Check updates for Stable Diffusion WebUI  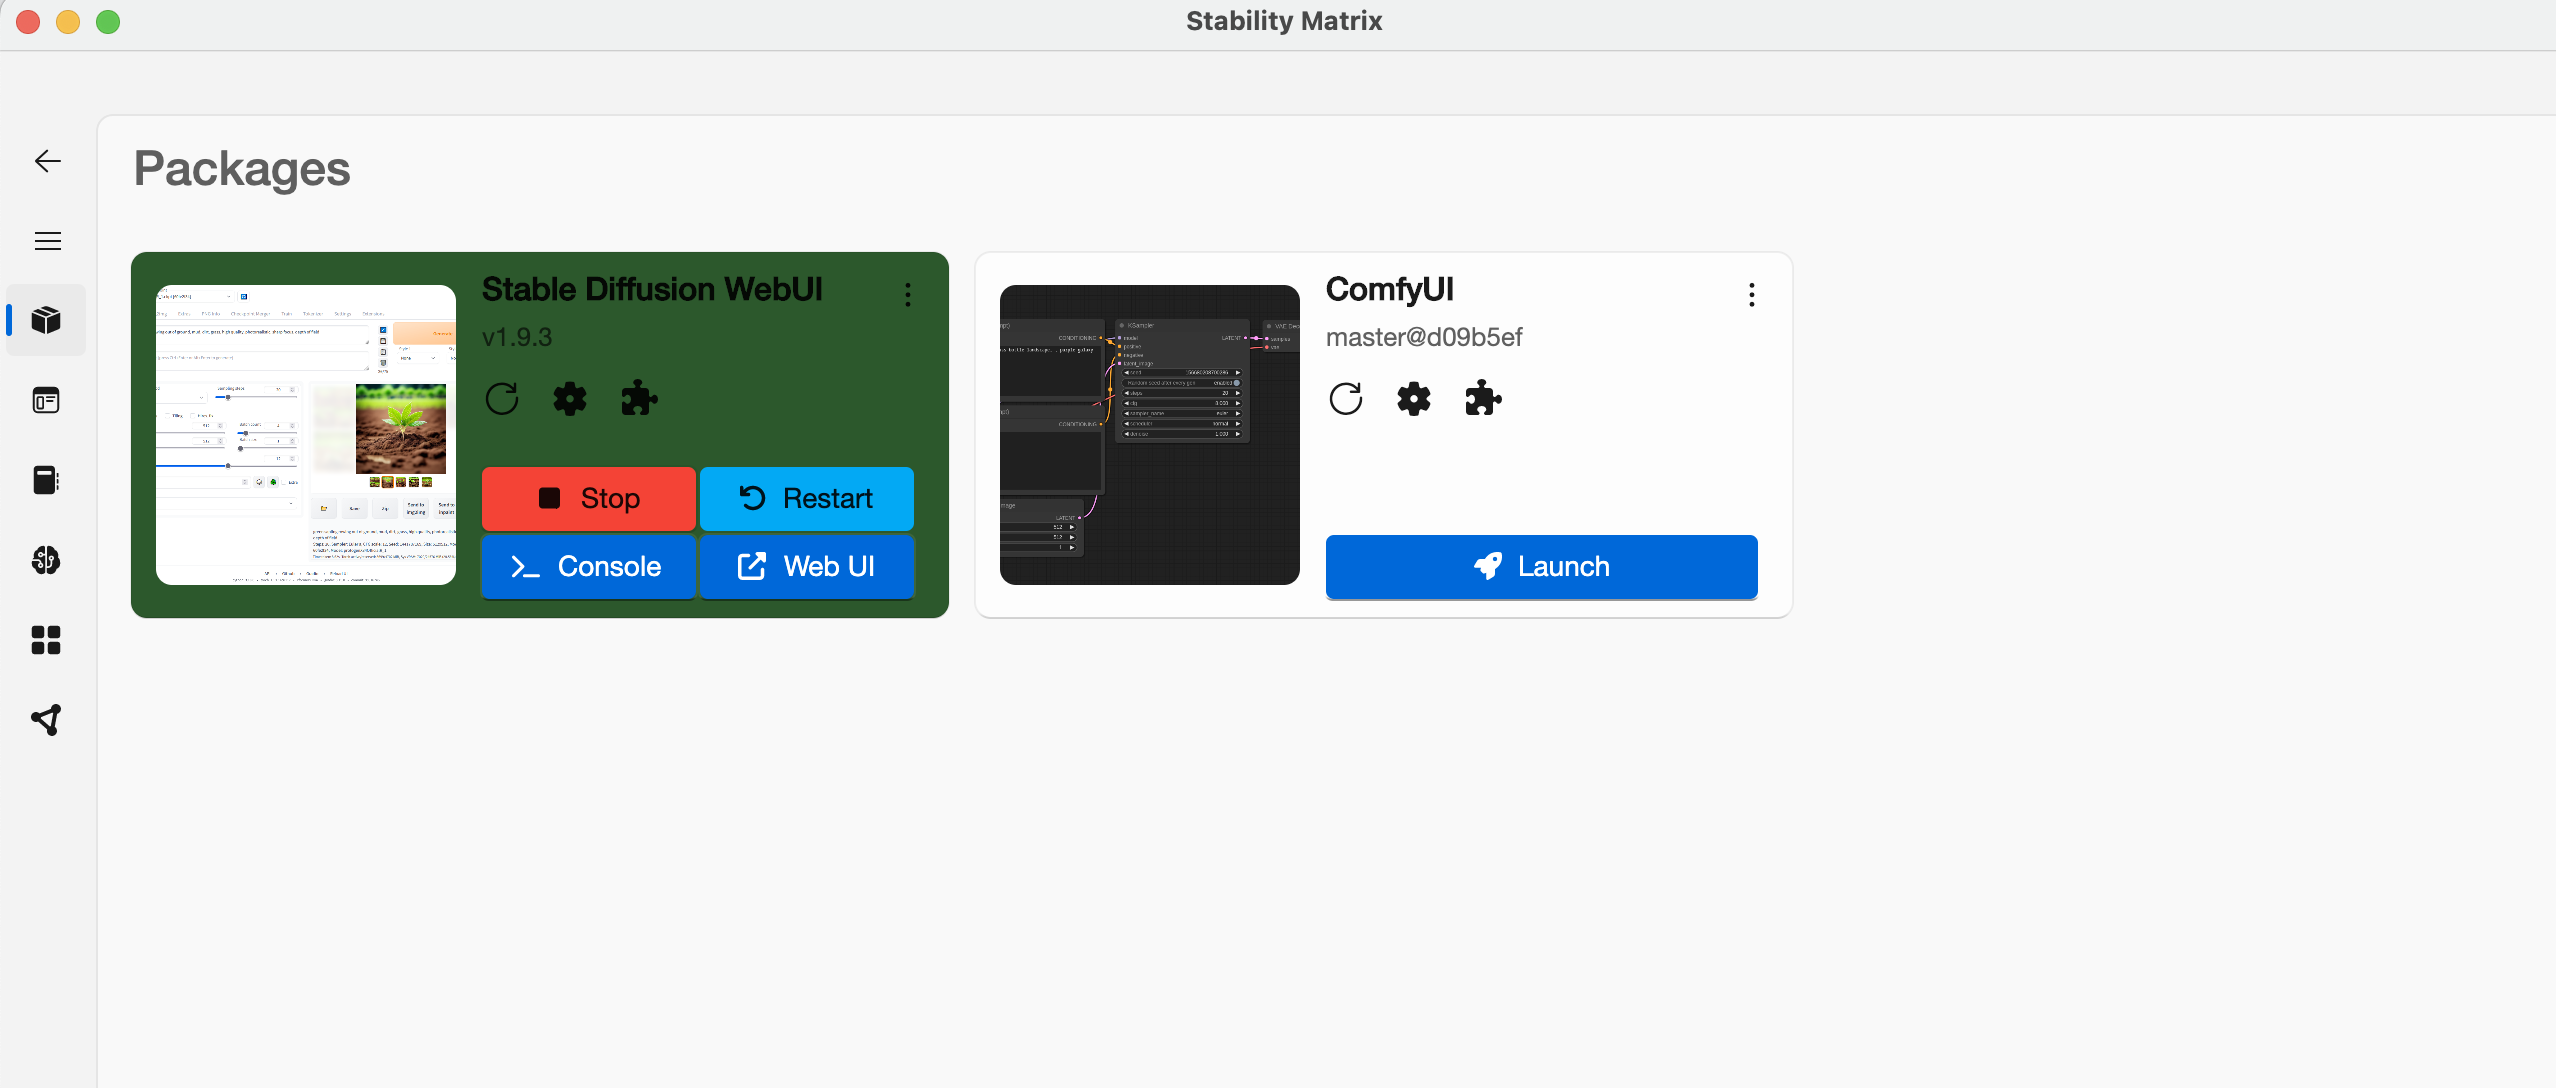[x=502, y=399]
